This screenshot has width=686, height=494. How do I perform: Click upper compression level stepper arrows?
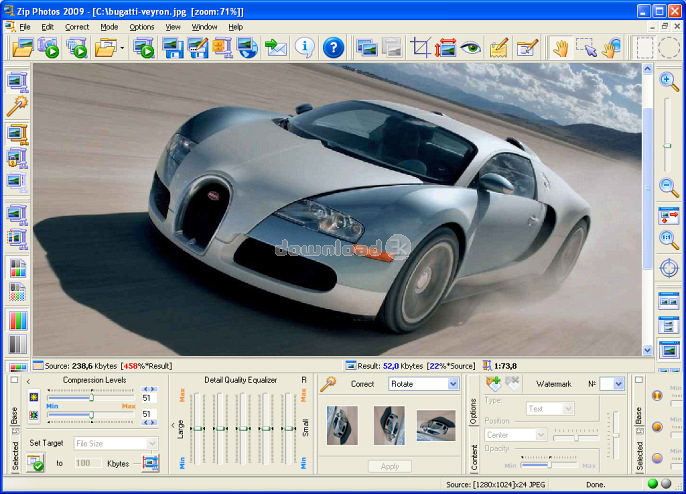coord(149,389)
